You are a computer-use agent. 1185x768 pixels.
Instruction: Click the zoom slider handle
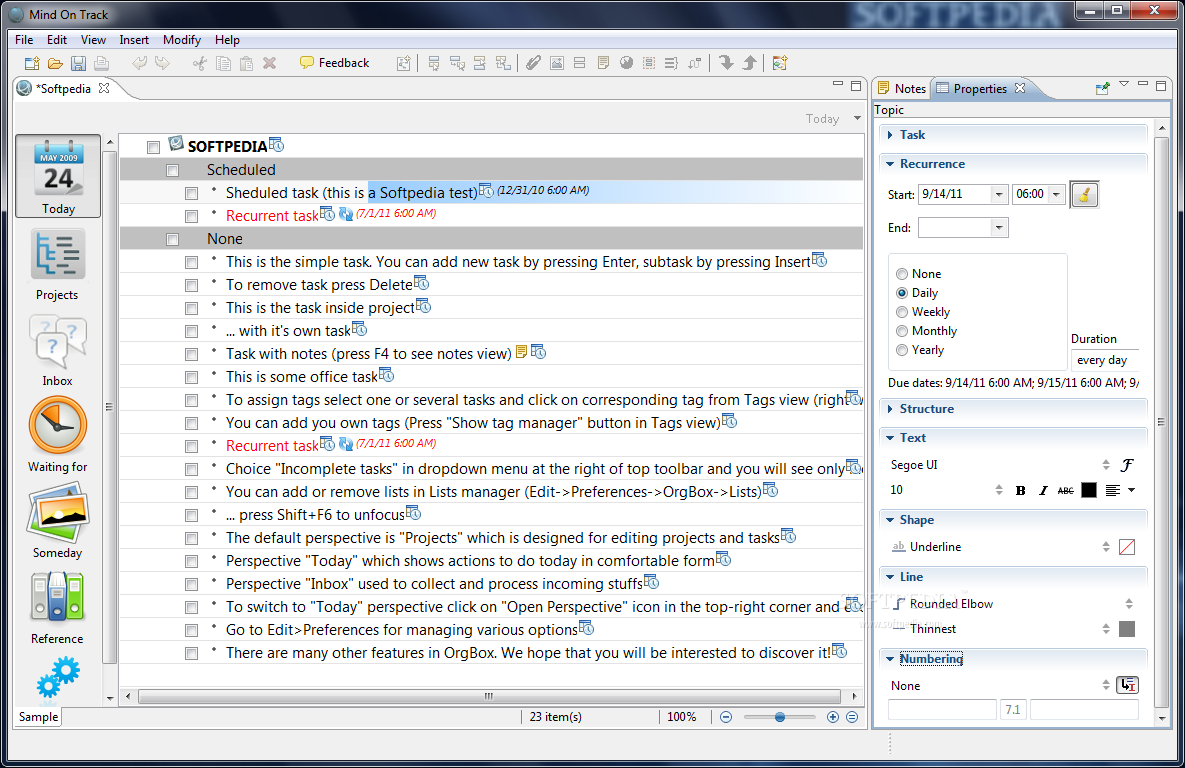pyautogui.click(x=779, y=717)
